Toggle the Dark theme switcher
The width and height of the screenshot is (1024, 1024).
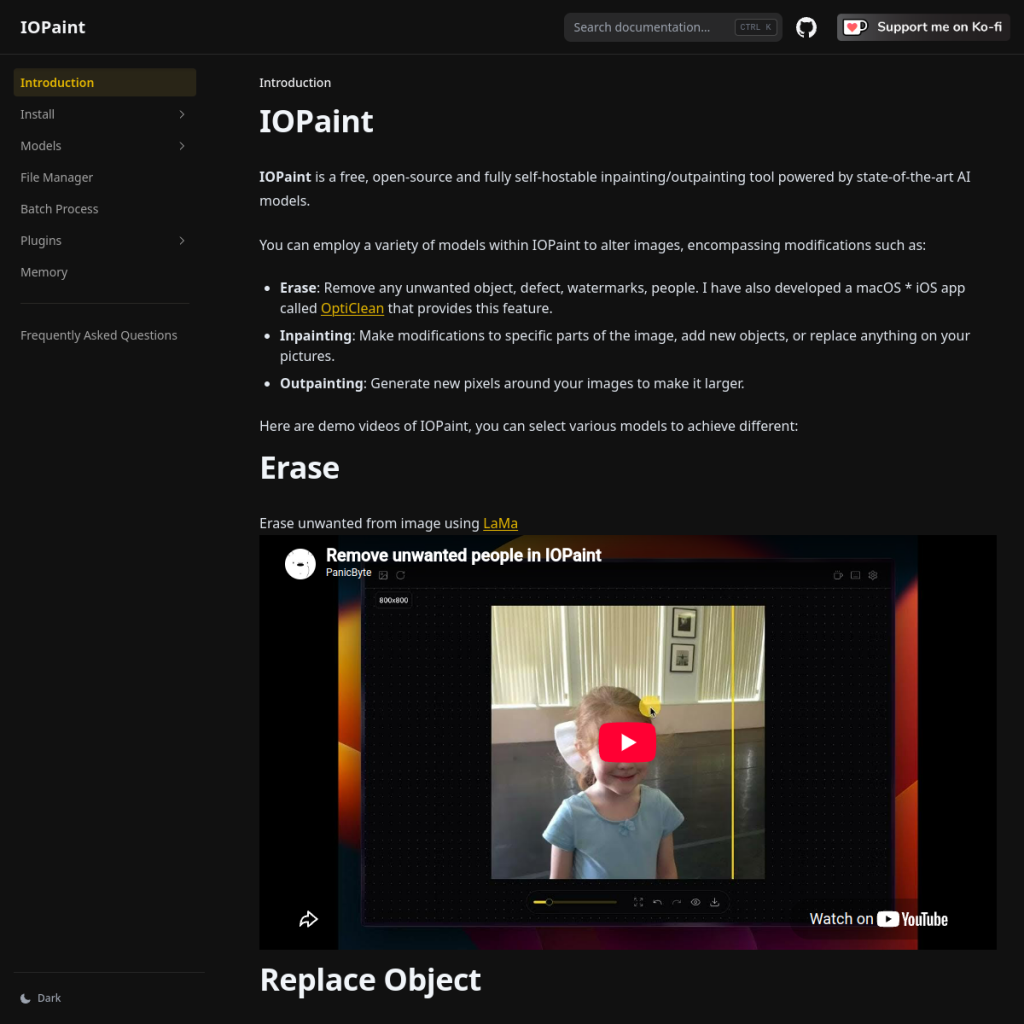40,998
